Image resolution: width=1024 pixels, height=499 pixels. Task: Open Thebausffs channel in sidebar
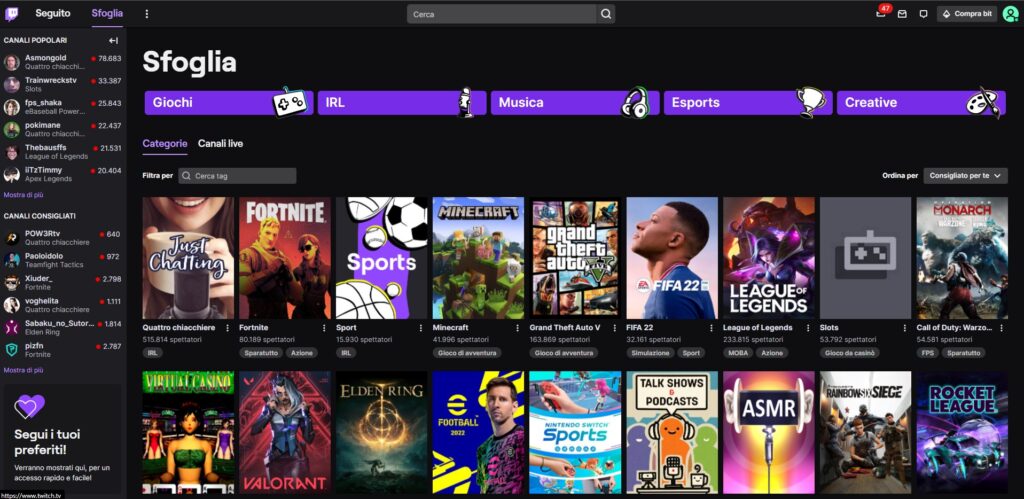coord(62,152)
